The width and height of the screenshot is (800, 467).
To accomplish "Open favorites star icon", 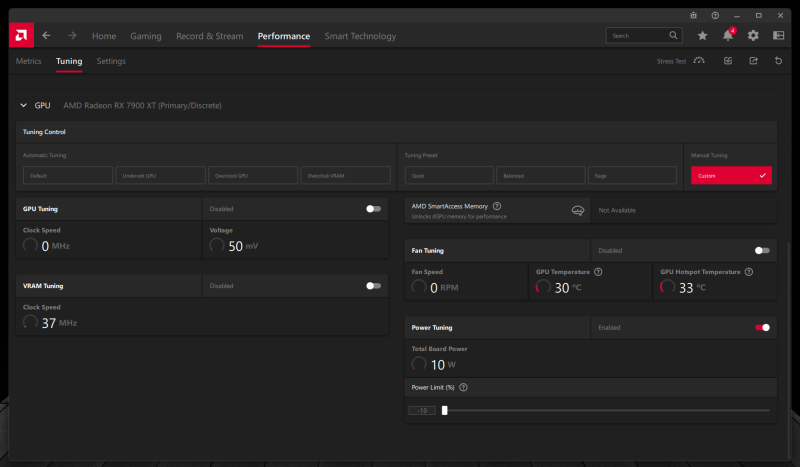I will pos(703,35).
